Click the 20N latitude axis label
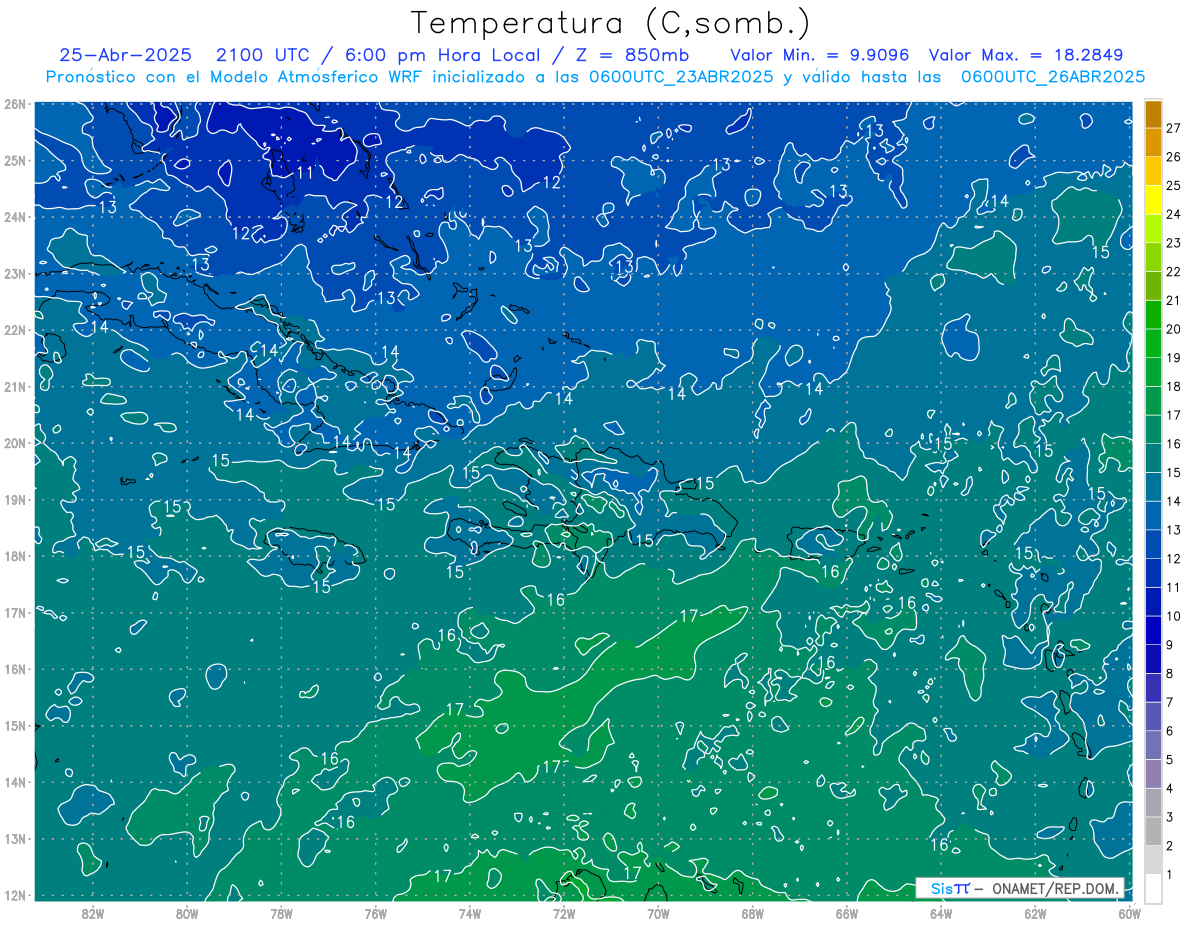Image resolution: width=1200 pixels, height=927 pixels. (x=15, y=443)
